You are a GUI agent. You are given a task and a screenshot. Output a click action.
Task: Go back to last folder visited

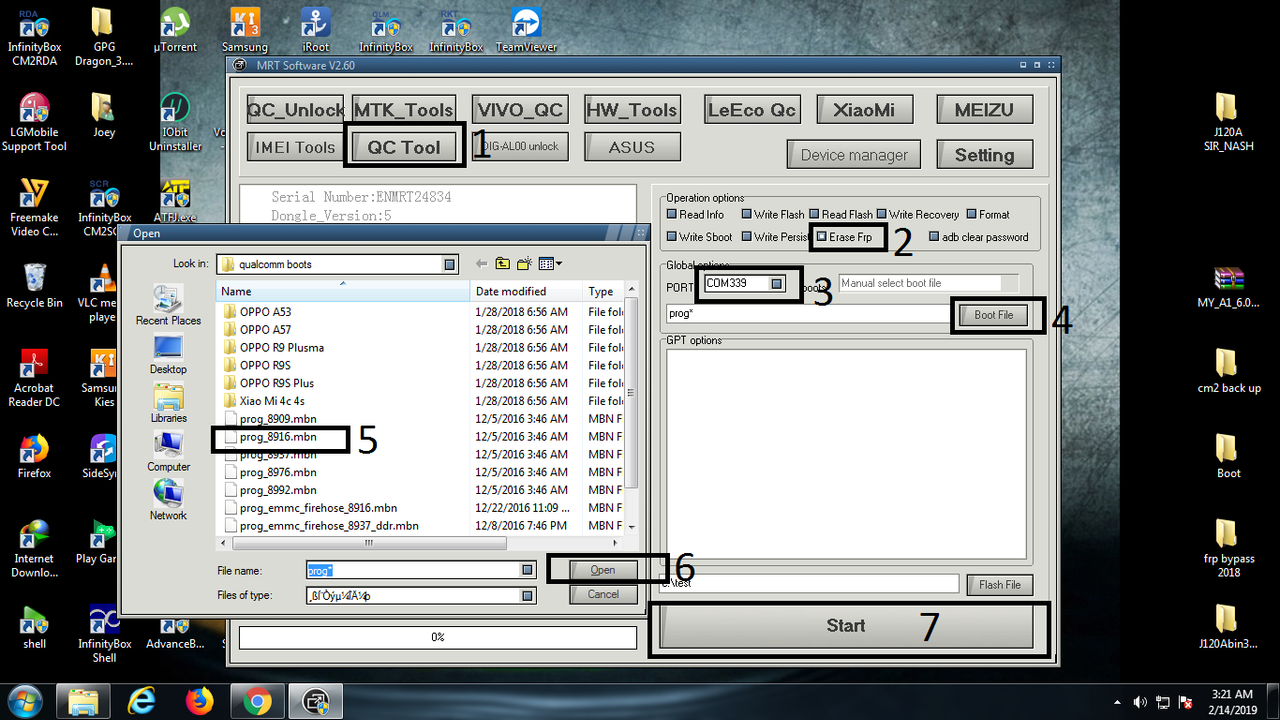click(x=481, y=264)
